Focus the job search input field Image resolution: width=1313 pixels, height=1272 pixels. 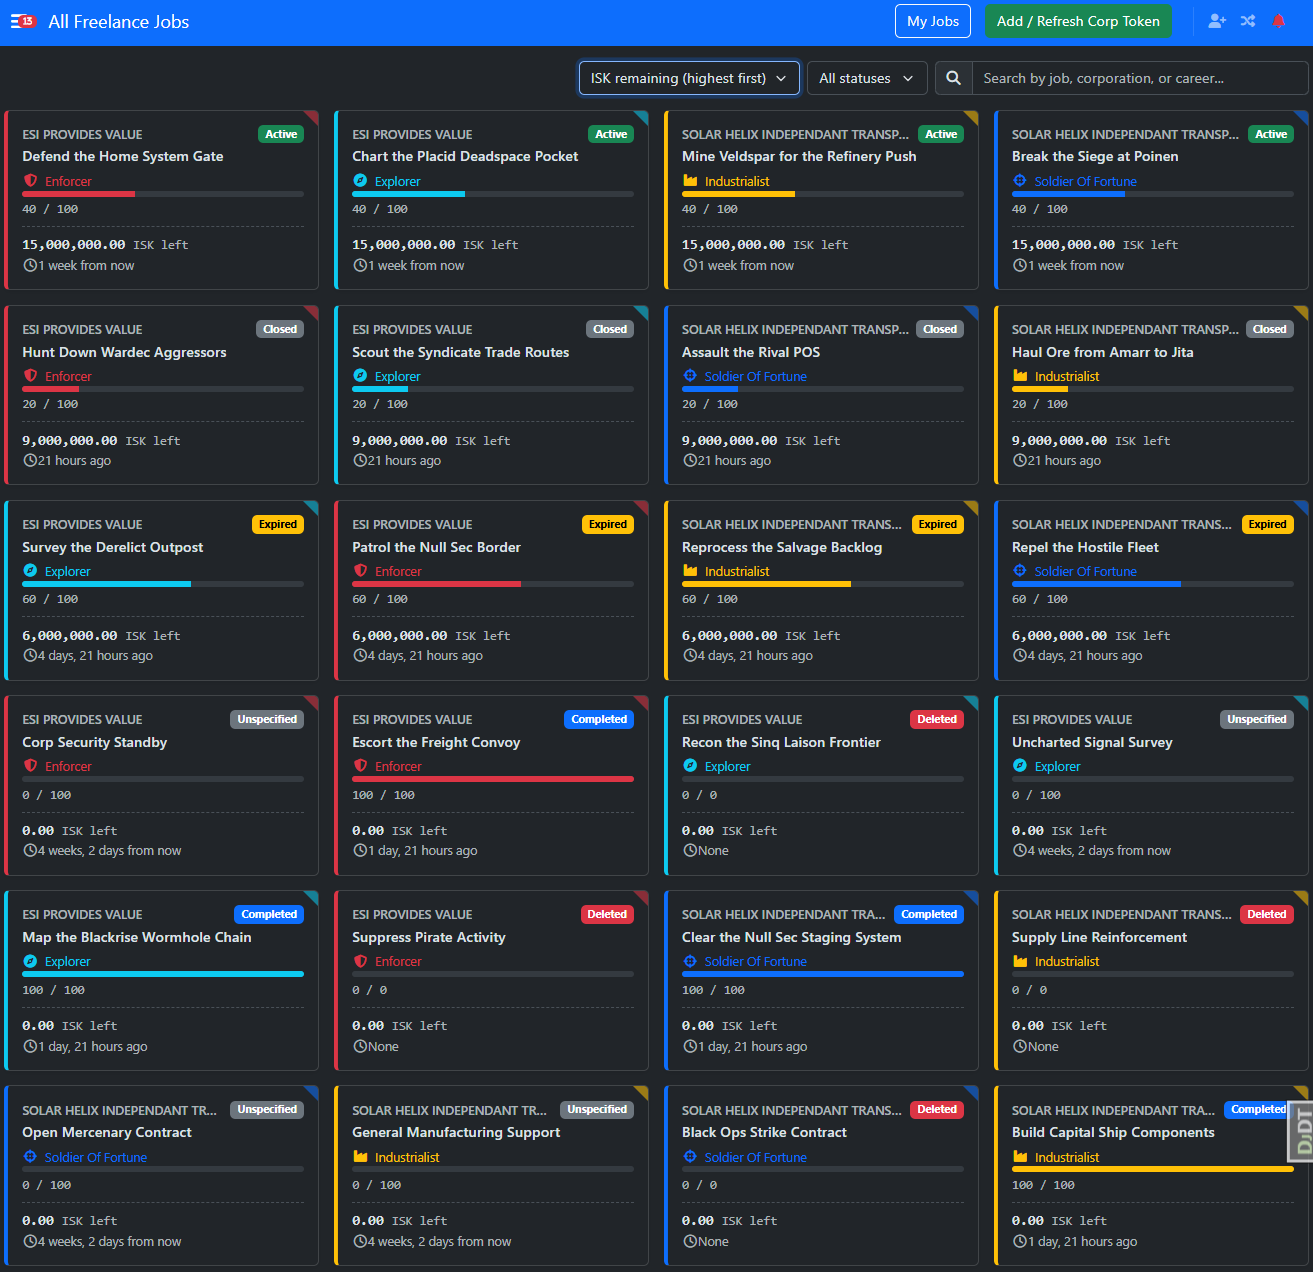point(1140,78)
